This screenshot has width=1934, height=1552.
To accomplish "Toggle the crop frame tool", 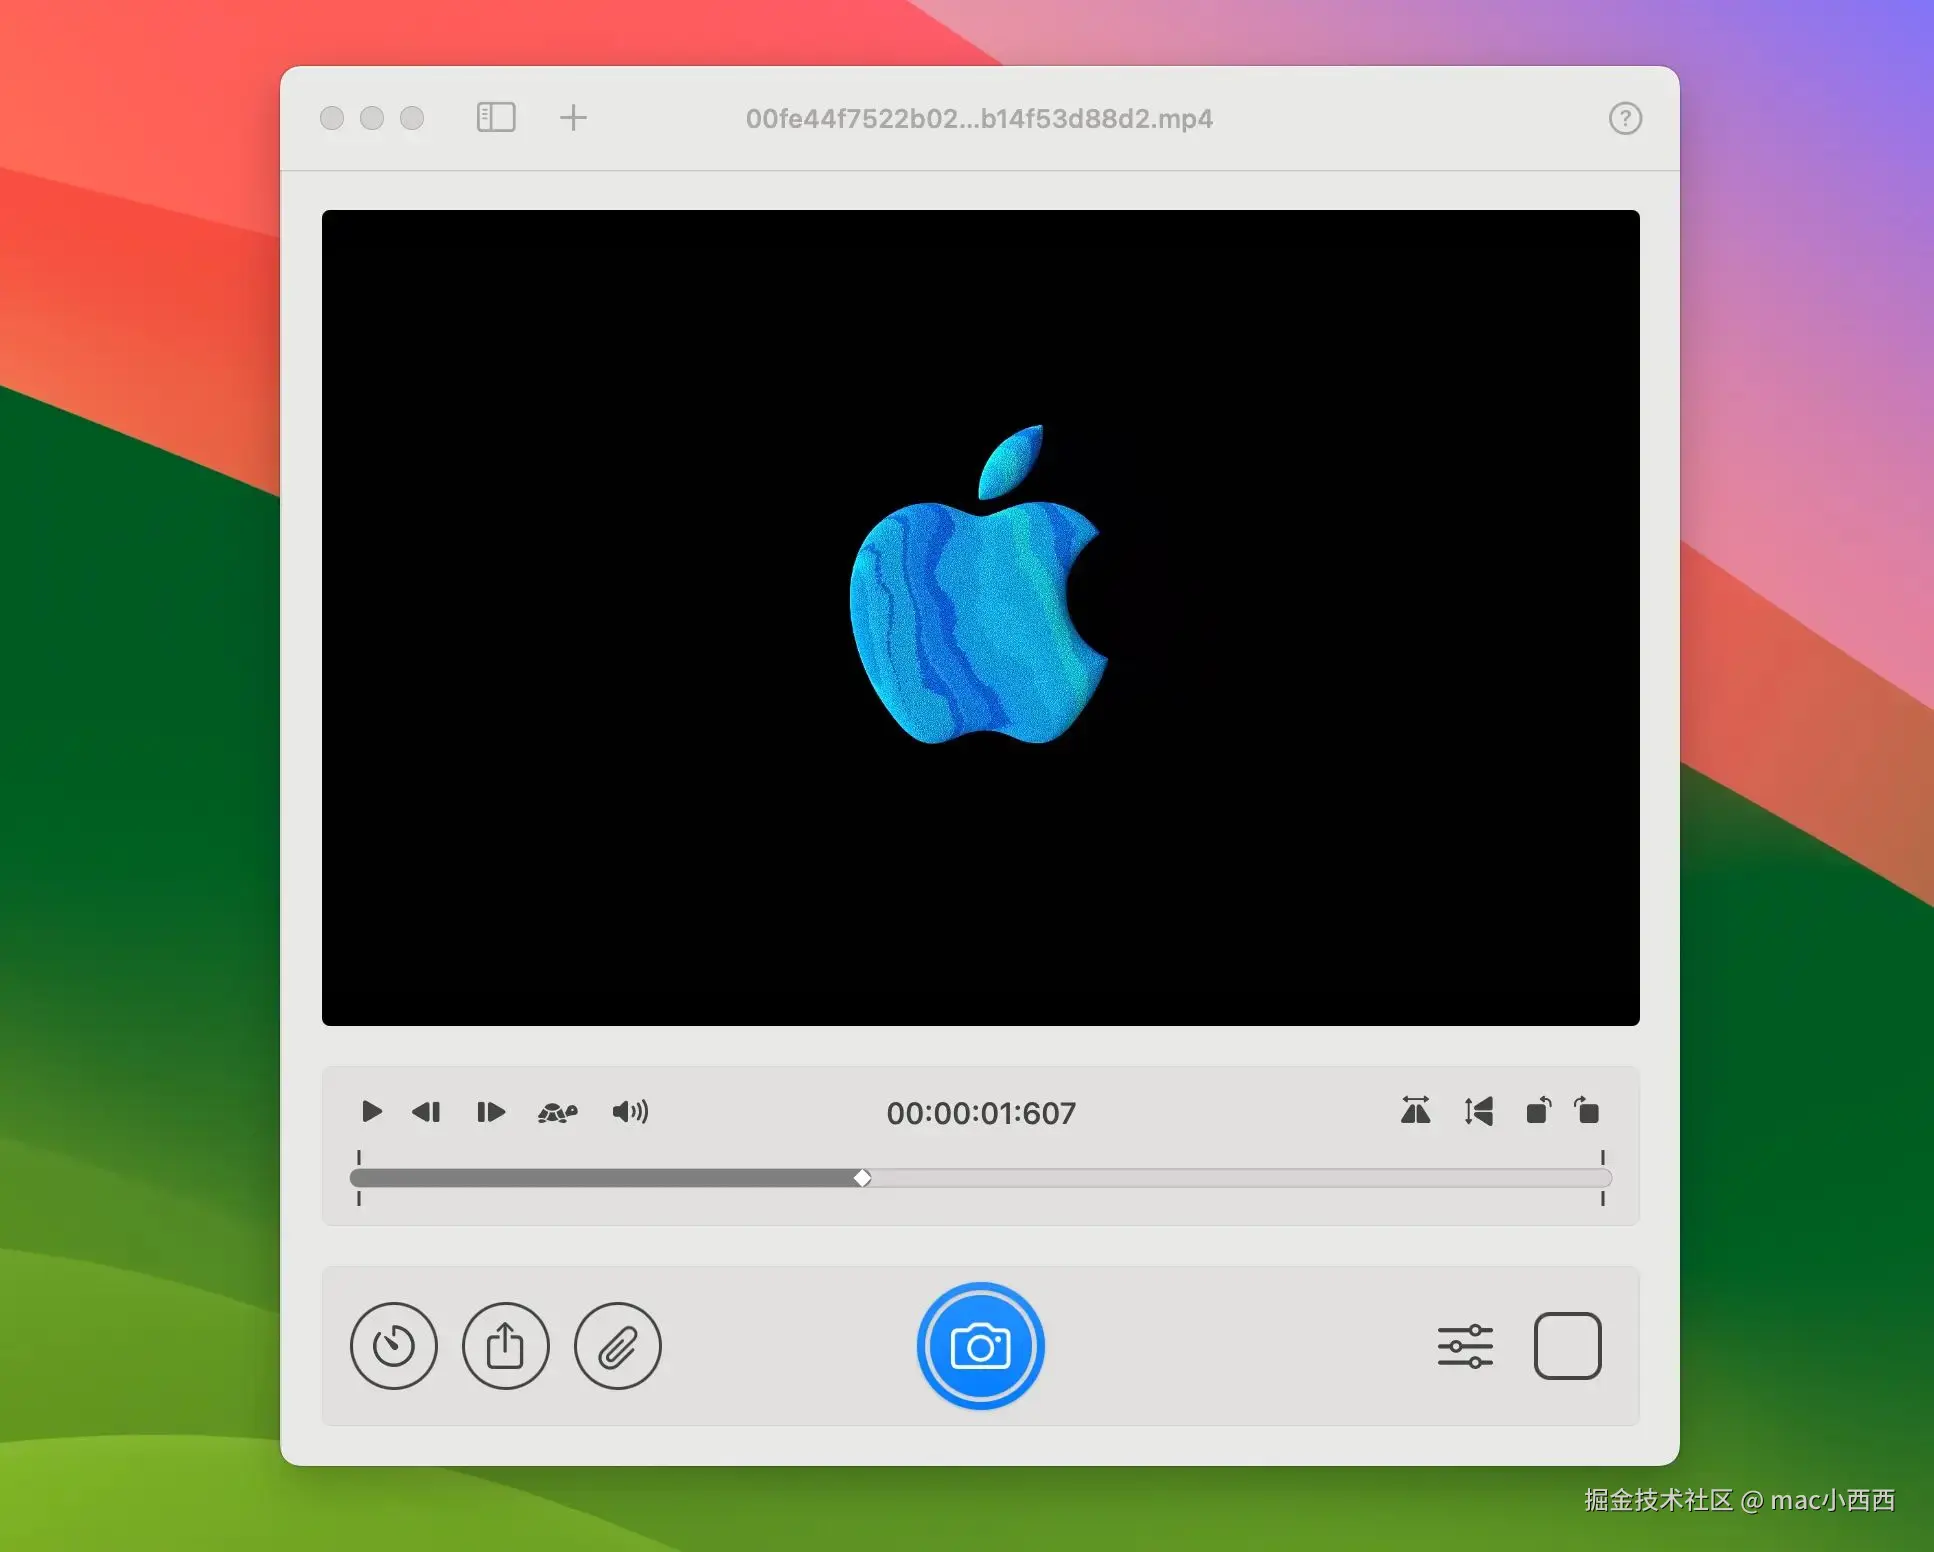I will tap(1568, 1347).
